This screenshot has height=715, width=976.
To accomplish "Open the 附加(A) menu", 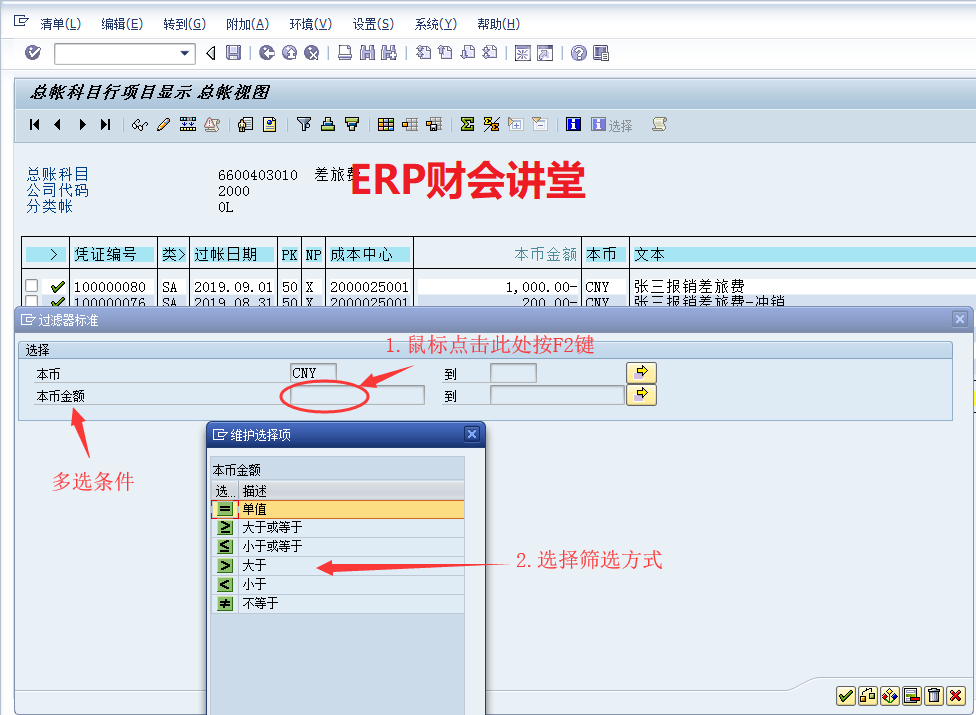I will point(247,24).
